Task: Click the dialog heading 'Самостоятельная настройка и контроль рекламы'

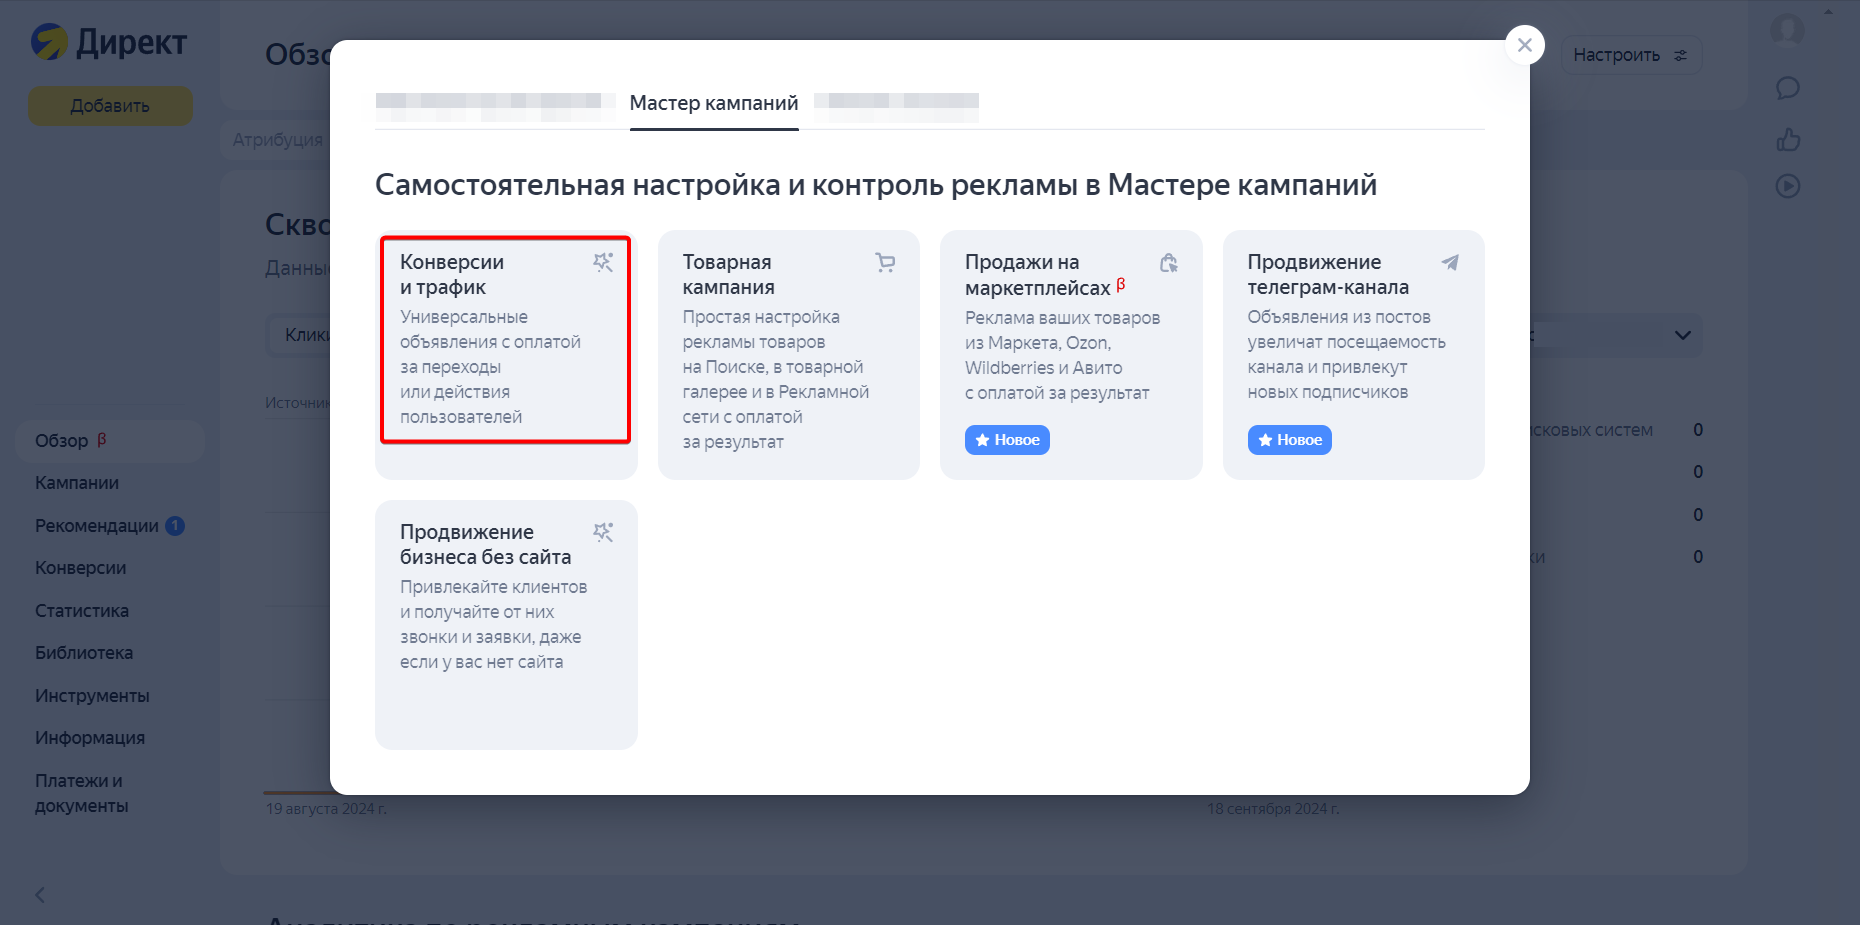Action: click(x=876, y=185)
